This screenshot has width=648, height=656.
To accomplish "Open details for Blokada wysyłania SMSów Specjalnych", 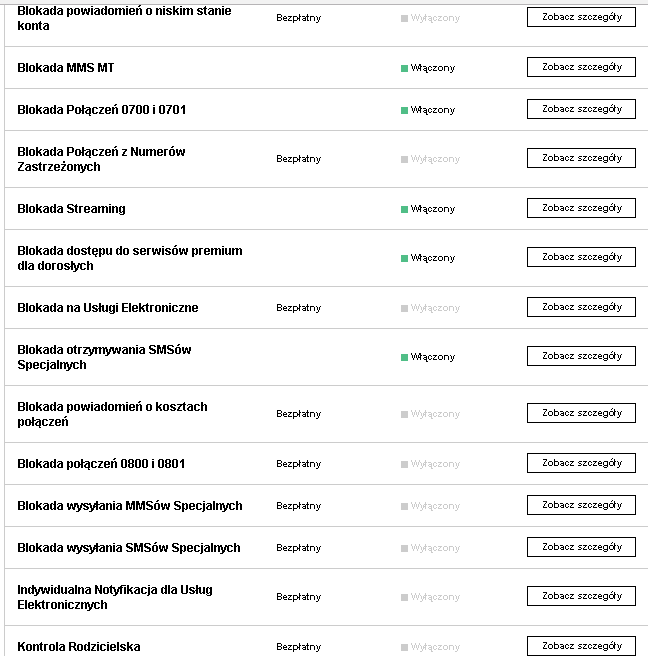I will click(581, 547).
